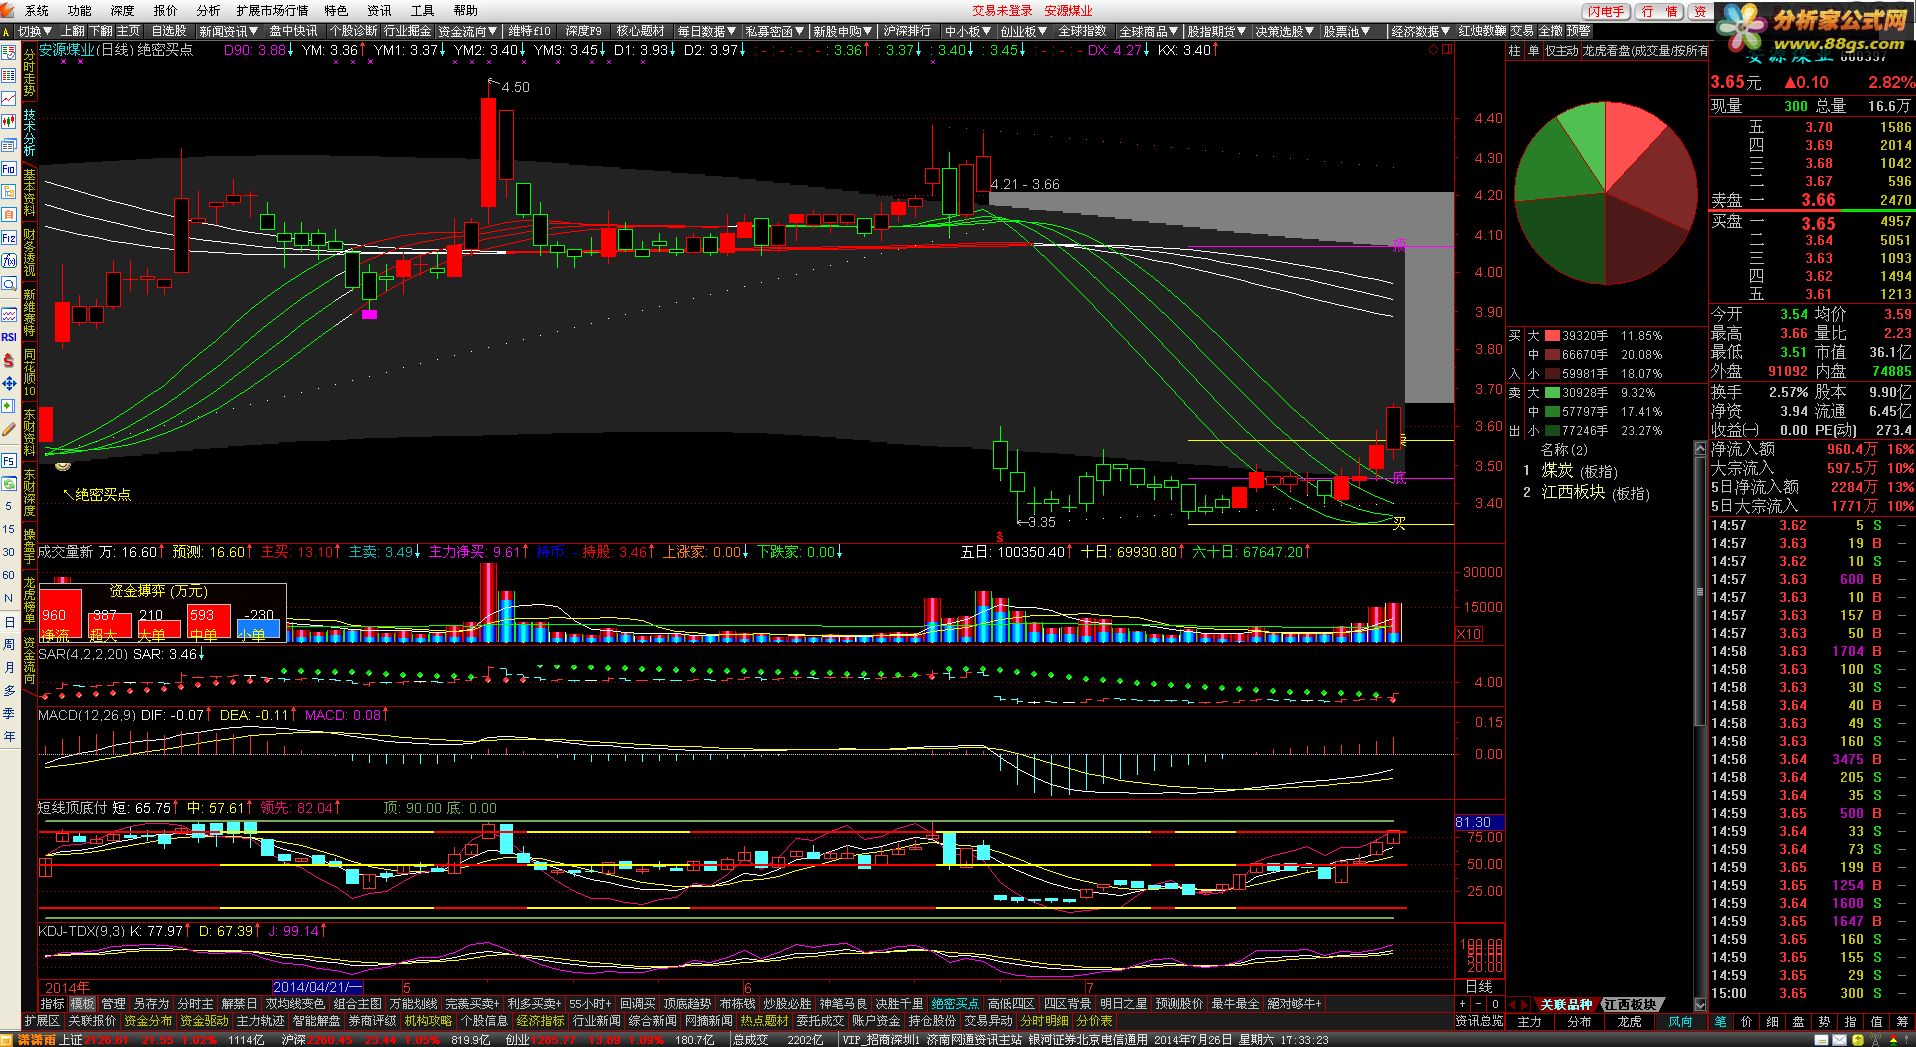
Task: Select the 年 yearly period in sidebar
Action: [x=9, y=736]
